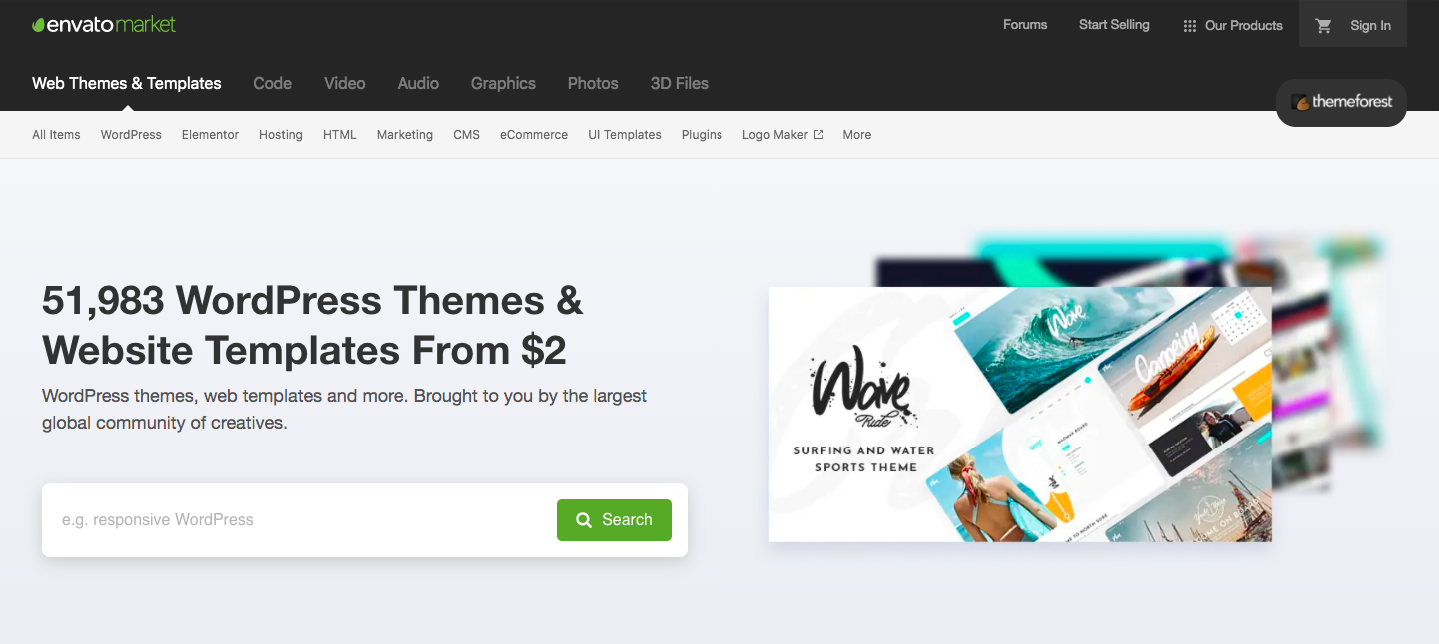
Task: Open the Video marketplace tab
Action: [x=344, y=83]
